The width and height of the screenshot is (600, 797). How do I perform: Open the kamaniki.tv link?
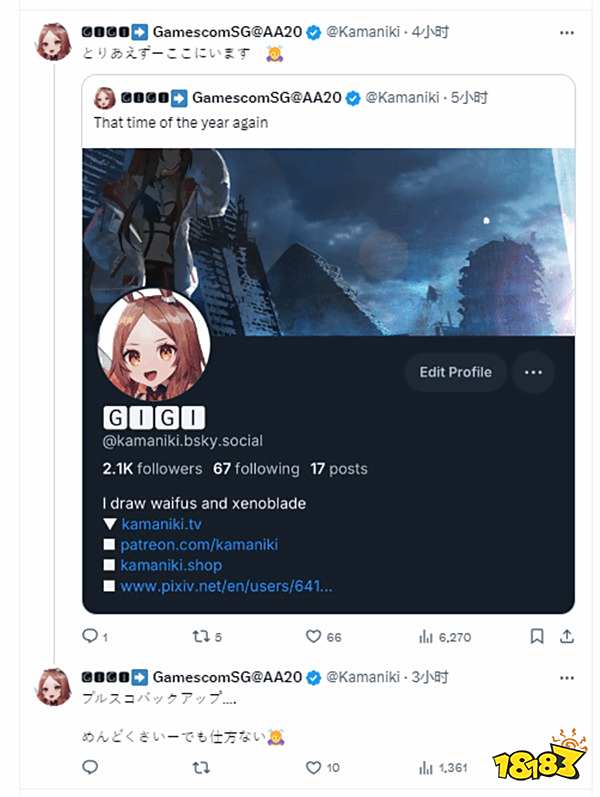(161, 524)
